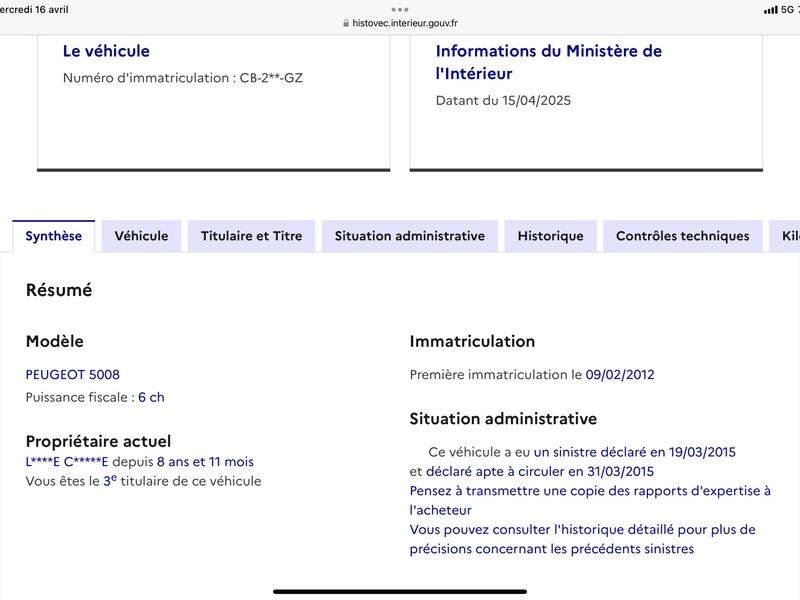
Task: Tap the histovec.interieur.gouv.fr address
Action: point(405,23)
